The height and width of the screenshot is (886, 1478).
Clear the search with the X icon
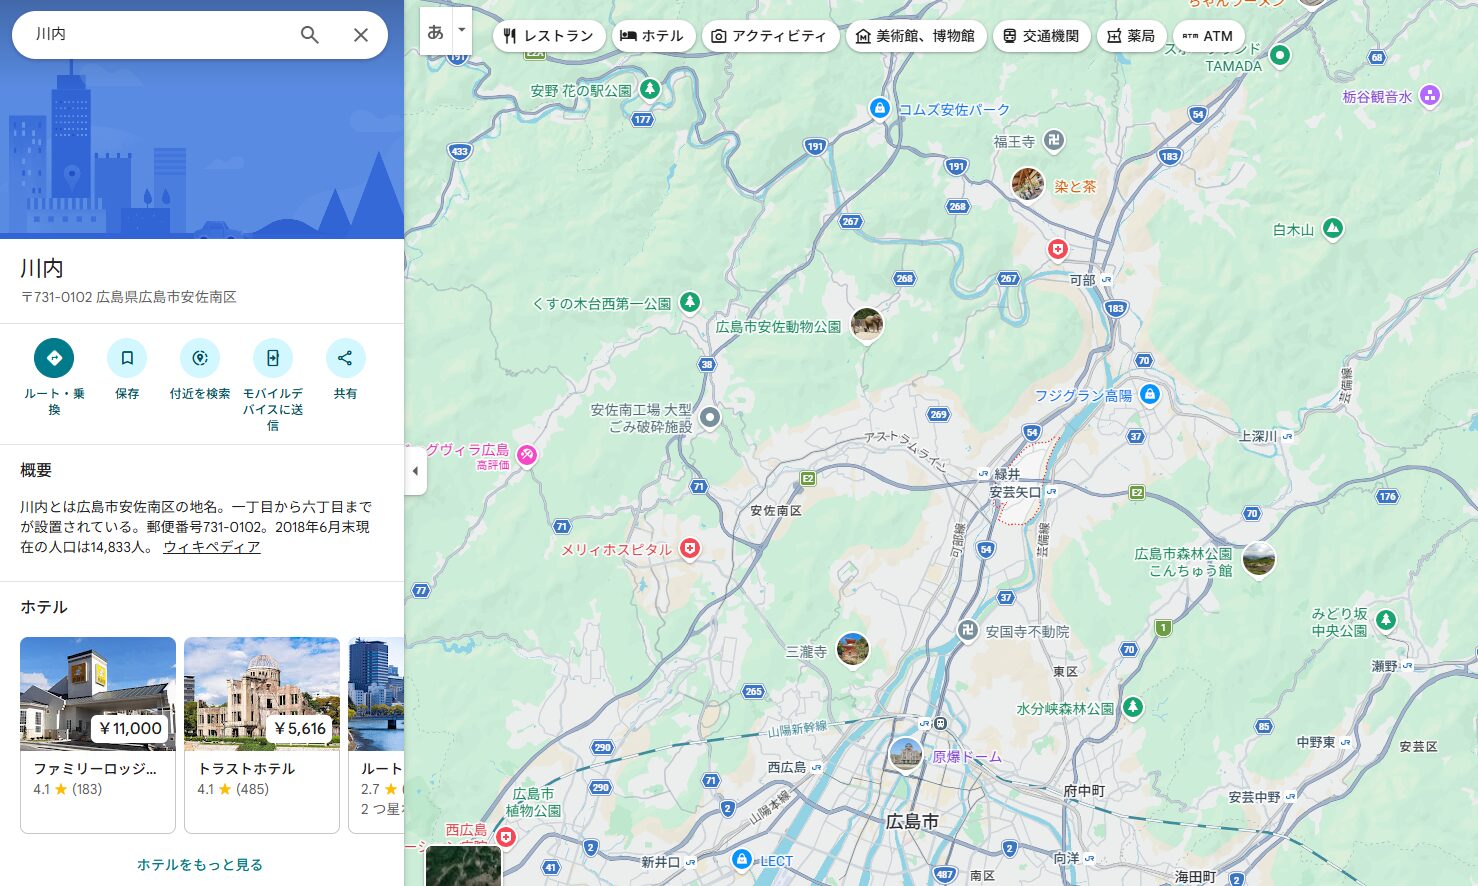click(361, 35)
